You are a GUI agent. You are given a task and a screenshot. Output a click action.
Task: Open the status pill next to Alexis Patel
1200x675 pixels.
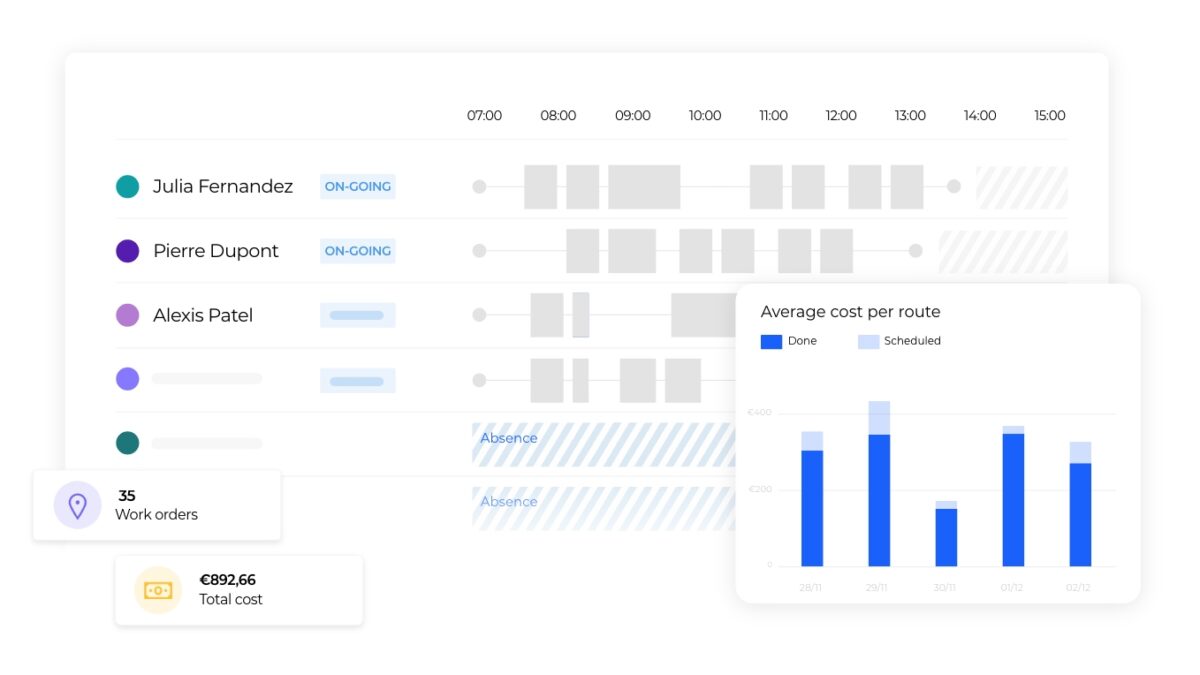coord(357,315)
